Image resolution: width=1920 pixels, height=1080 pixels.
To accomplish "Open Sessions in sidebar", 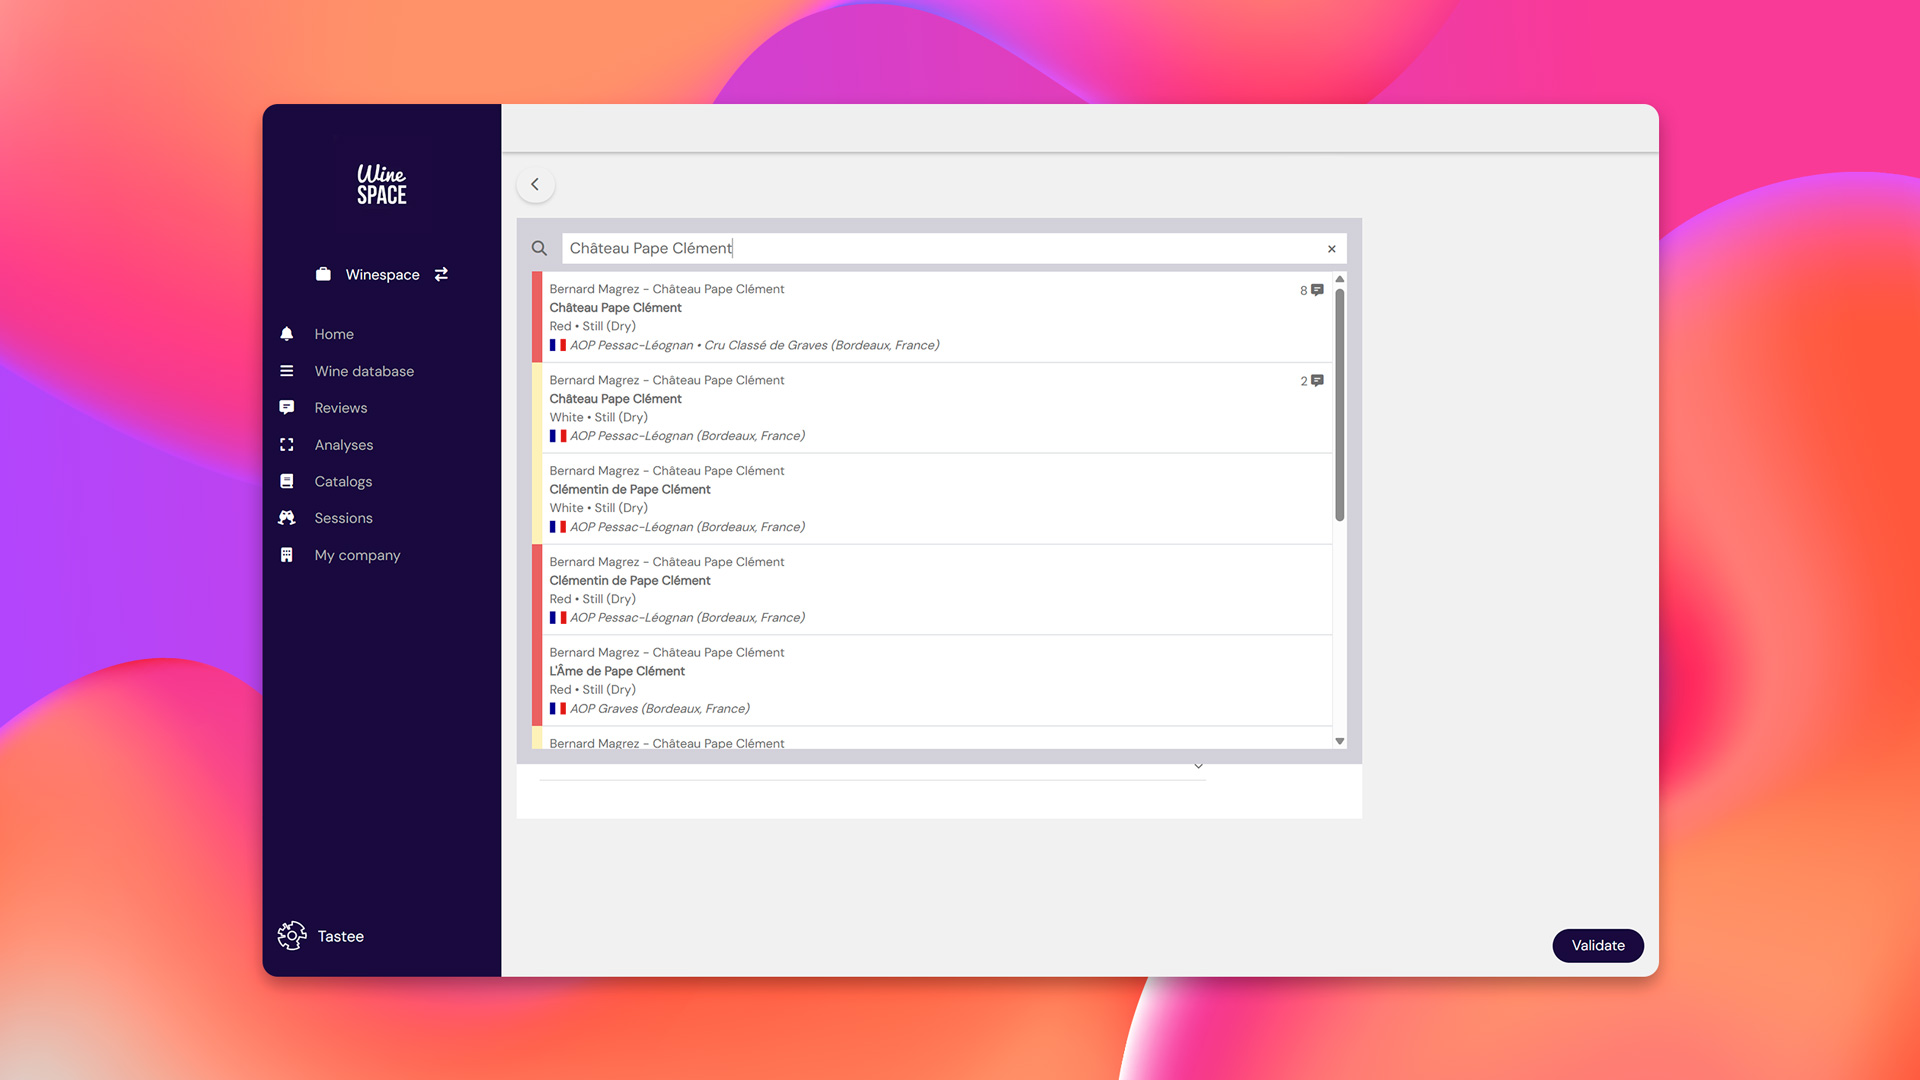I will pos(343,518).
